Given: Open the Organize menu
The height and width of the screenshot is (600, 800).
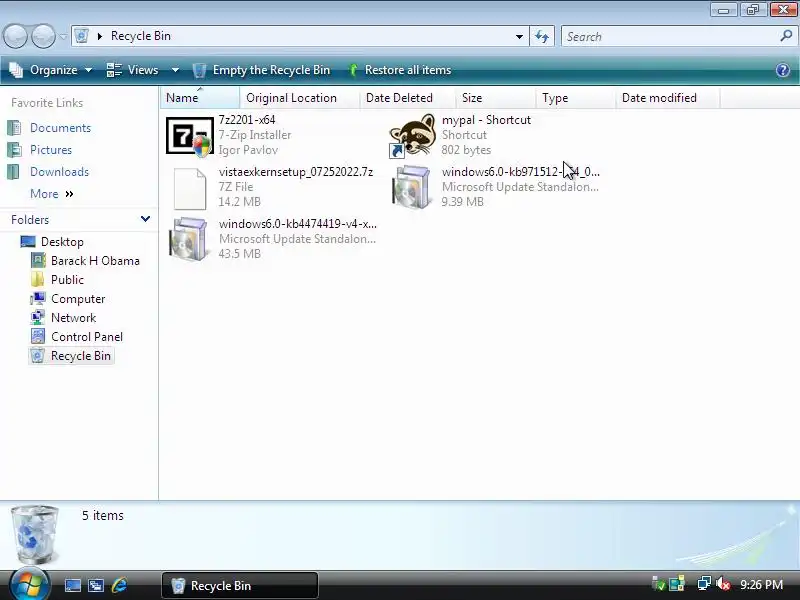Looking at the screenshot, I should (x=51, y=70).
